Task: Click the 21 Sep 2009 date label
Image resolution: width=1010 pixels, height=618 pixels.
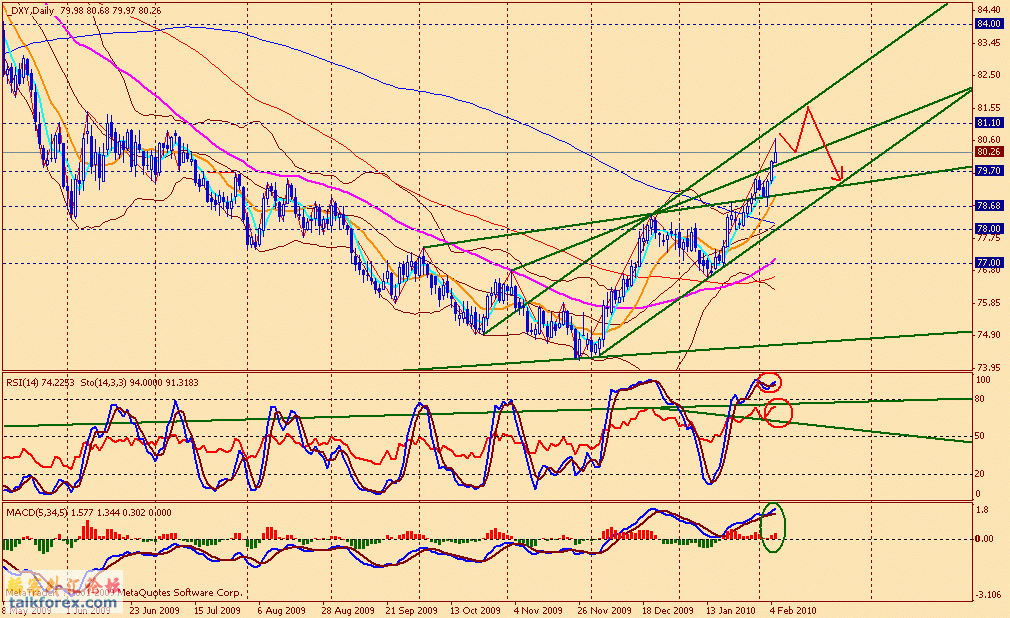Action: click(411, 610)
